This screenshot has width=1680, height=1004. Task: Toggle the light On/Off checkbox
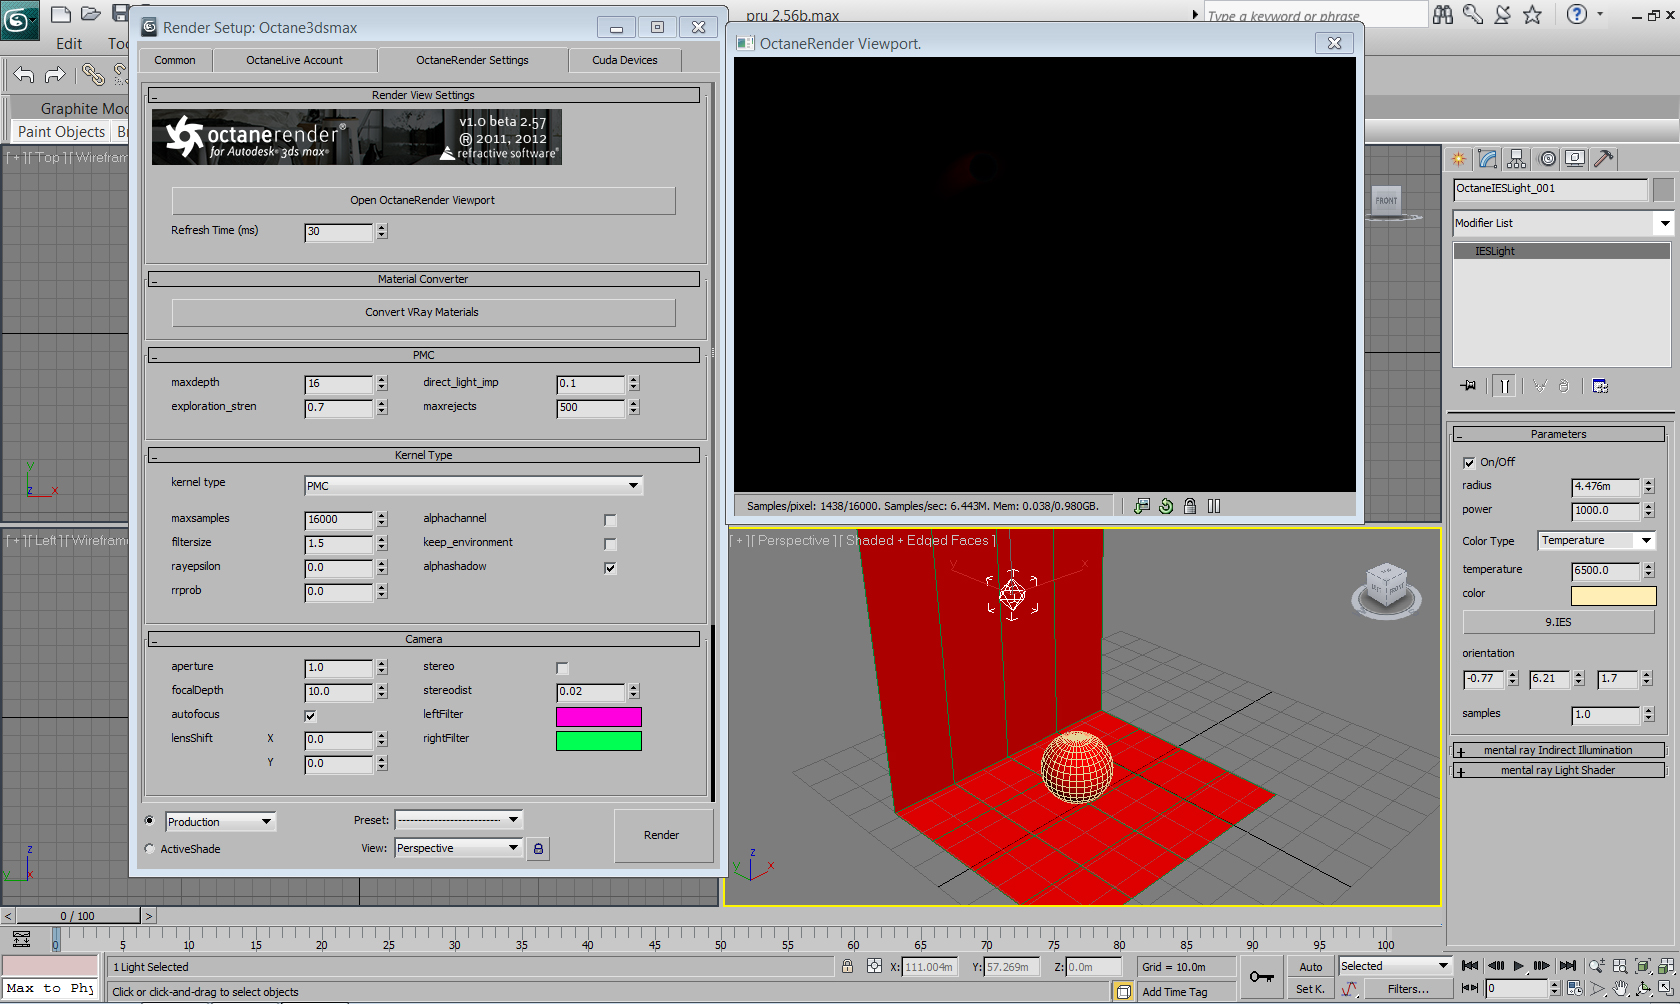pyautogui.click(x=1469, y=462)
